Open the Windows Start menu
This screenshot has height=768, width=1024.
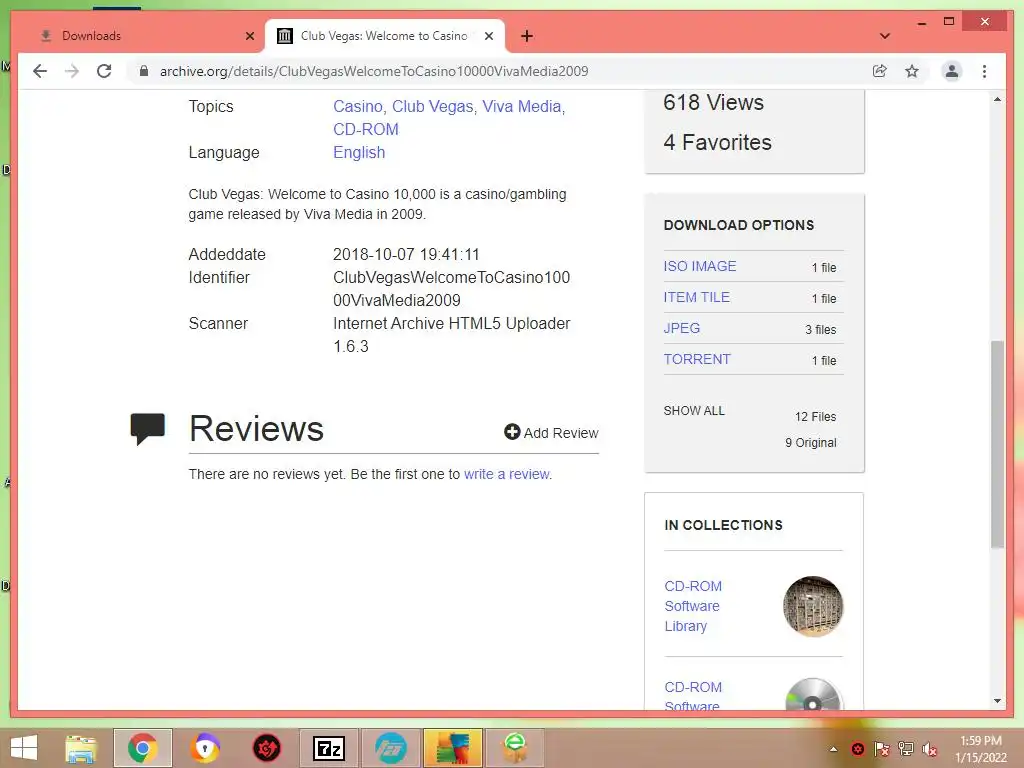[24, 748]
